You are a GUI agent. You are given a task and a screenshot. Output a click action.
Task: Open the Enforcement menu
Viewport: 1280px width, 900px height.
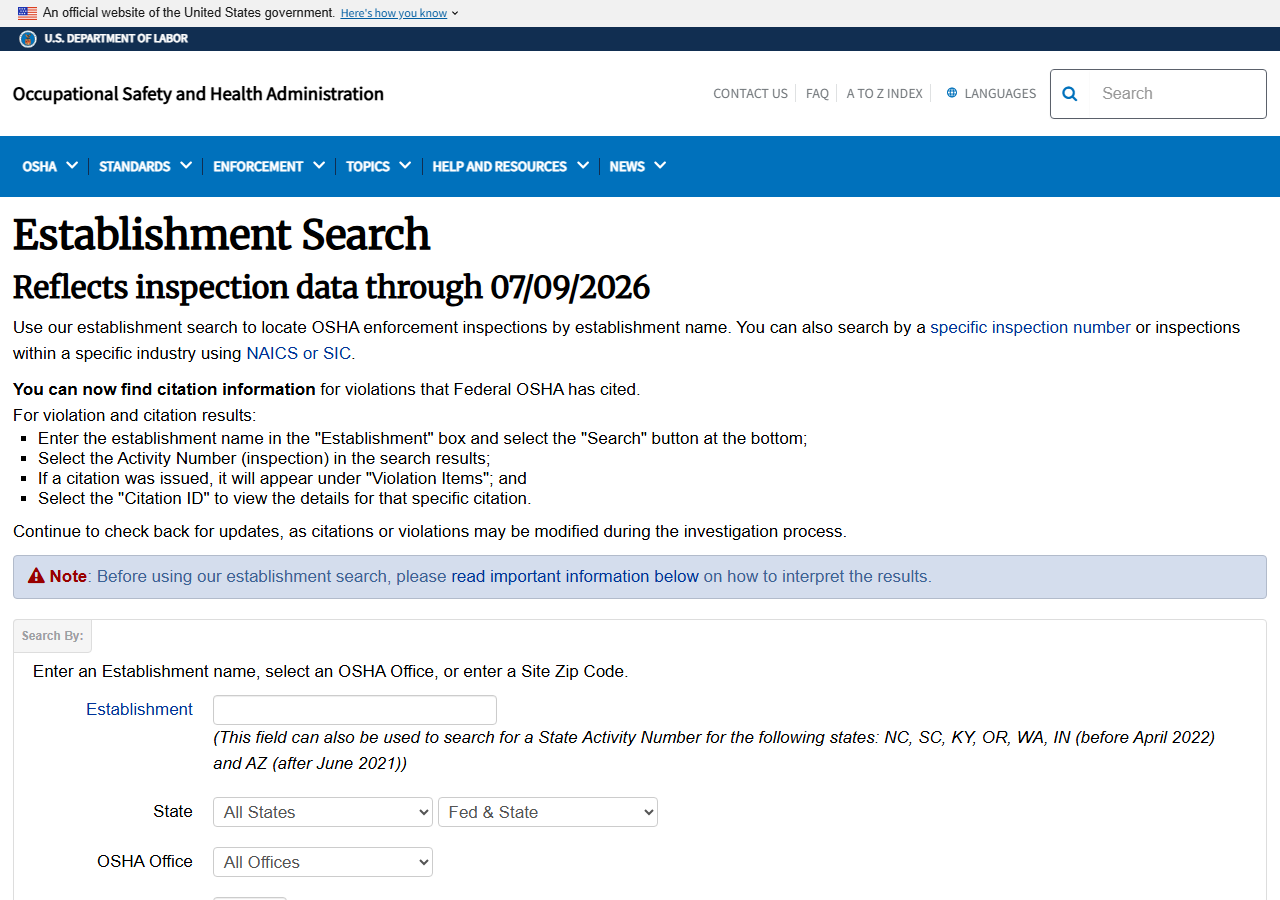(269, 166)
